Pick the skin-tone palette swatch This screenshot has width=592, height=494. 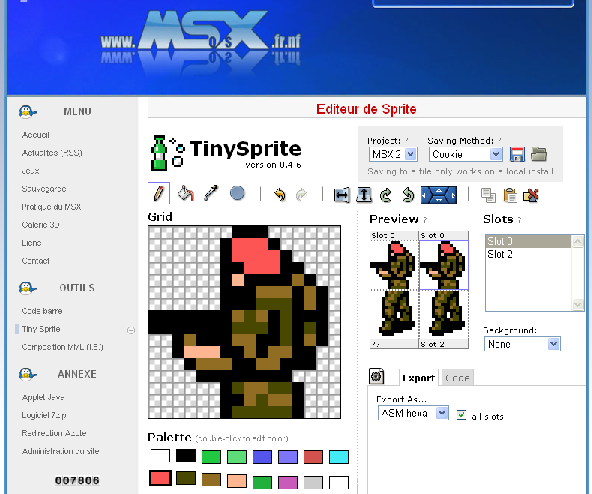tap(237, 481)
